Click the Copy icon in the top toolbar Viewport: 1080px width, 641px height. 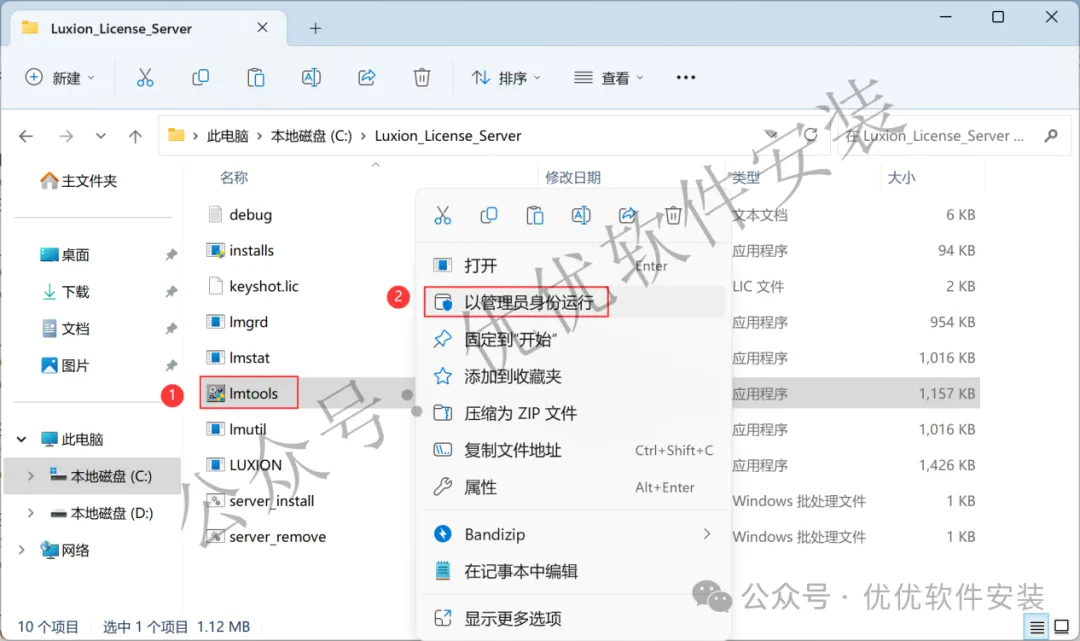pos(200,78)
